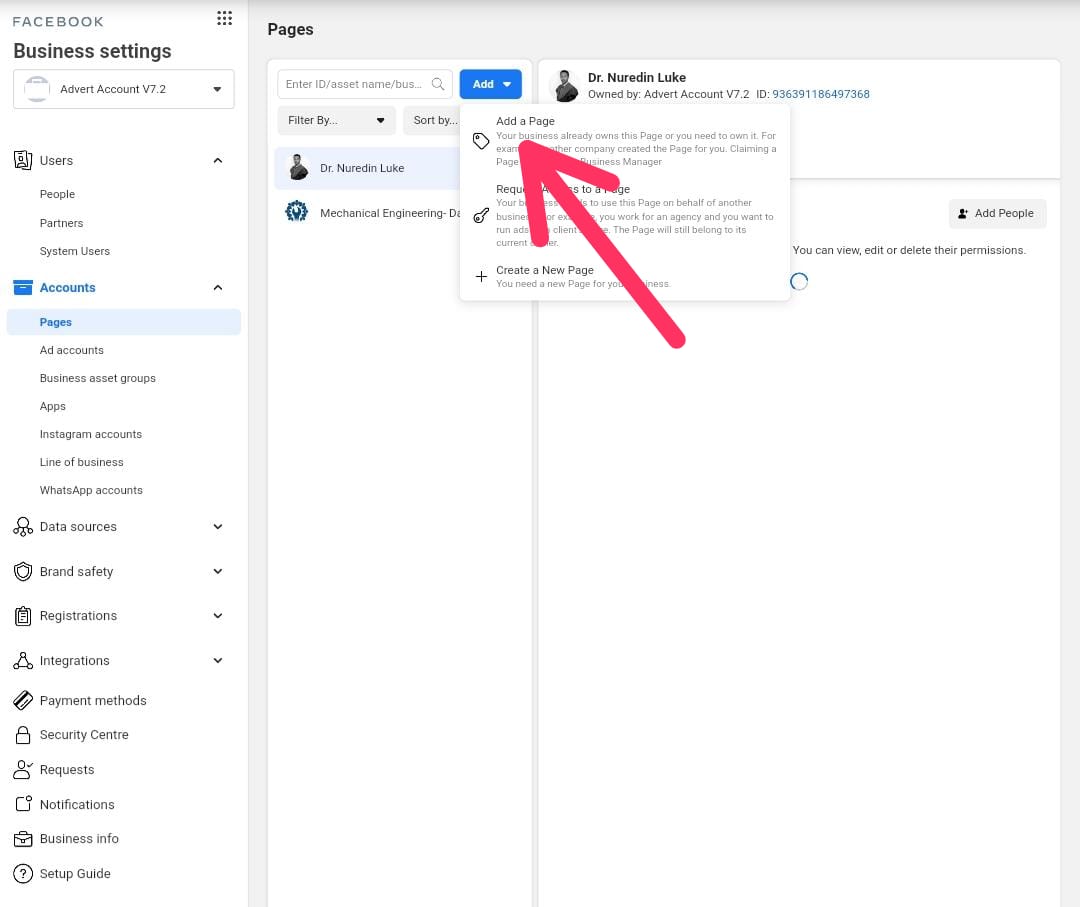Collapse the Users section chevron

[x=218, y=160]
